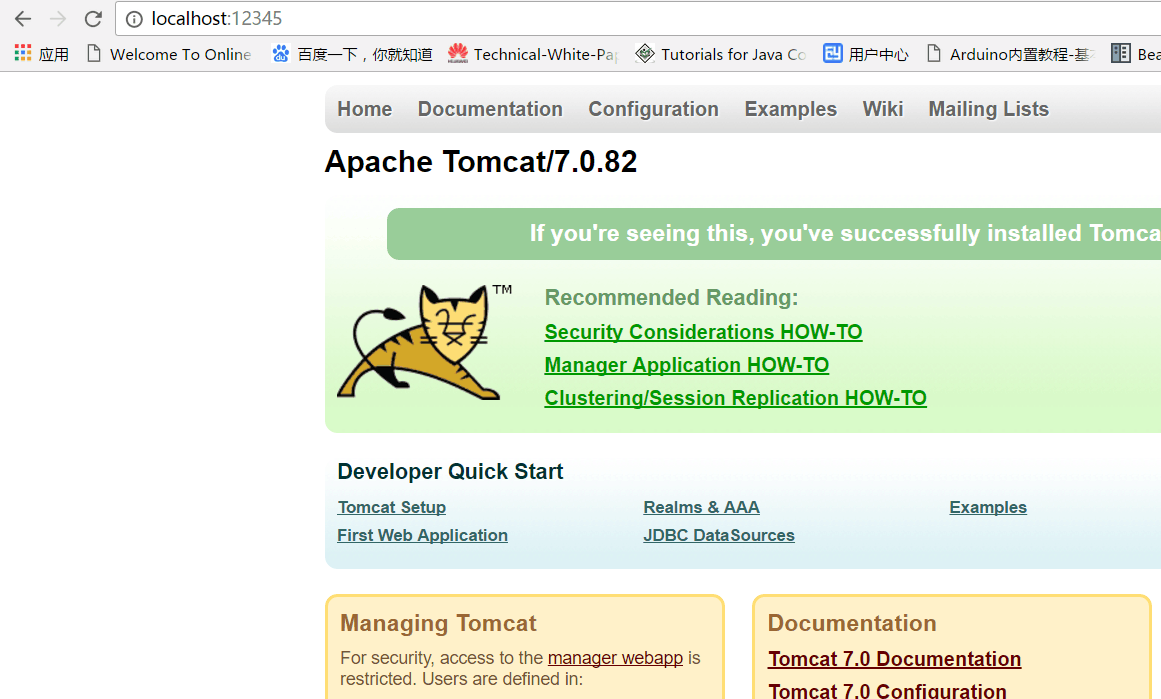Open the 应用 apps bookmark label
This screenshot has height=699, width=1161.
tap(53, 54)
